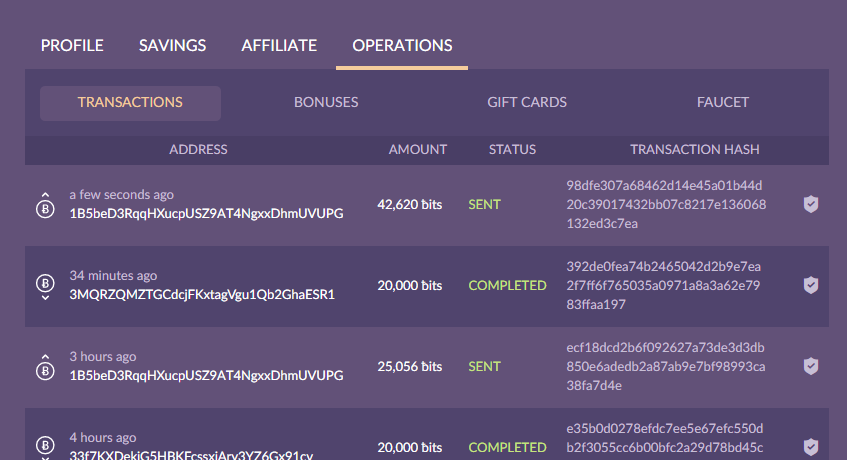This screenshot has width=847, height=460.
Task: Click the SENT status of the 42,620 bits row
Action: click(485, 205)
